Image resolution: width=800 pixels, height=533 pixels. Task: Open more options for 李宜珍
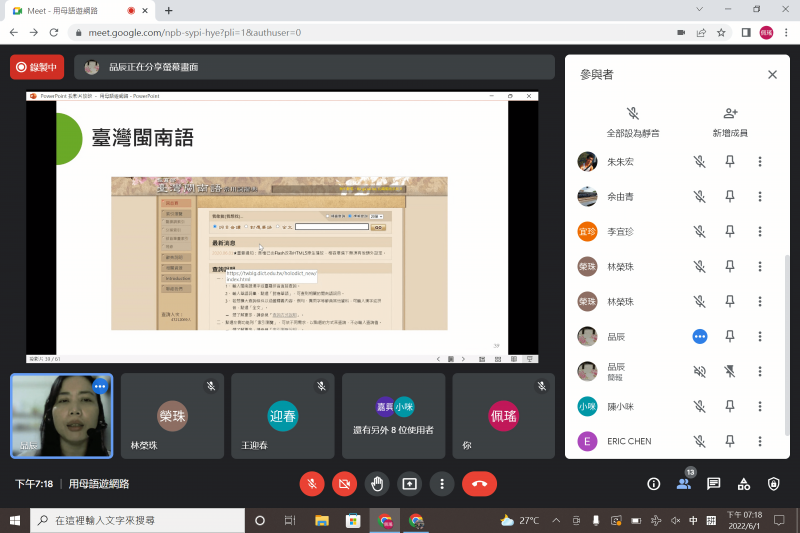[760, 232]
